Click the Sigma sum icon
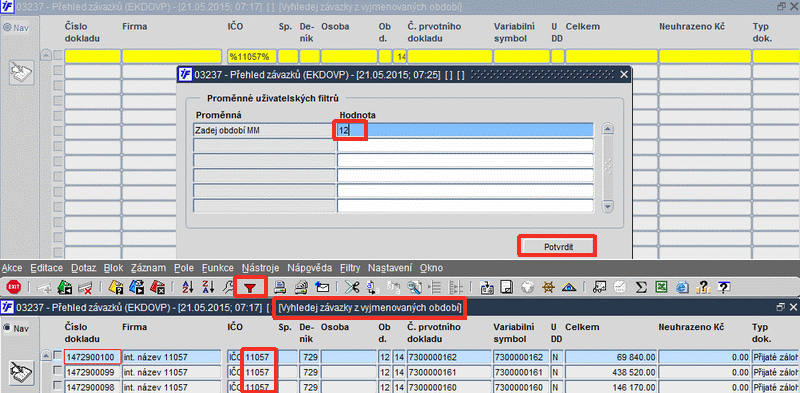 (641, 287)
